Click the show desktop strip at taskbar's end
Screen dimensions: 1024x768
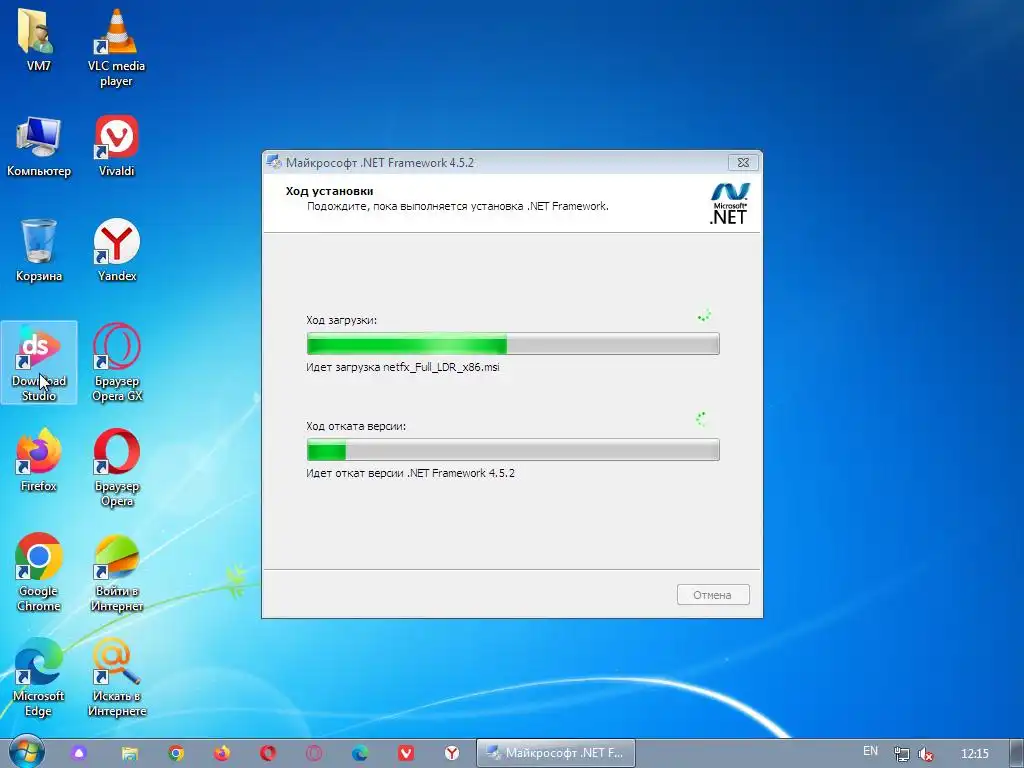point(1018,753)
